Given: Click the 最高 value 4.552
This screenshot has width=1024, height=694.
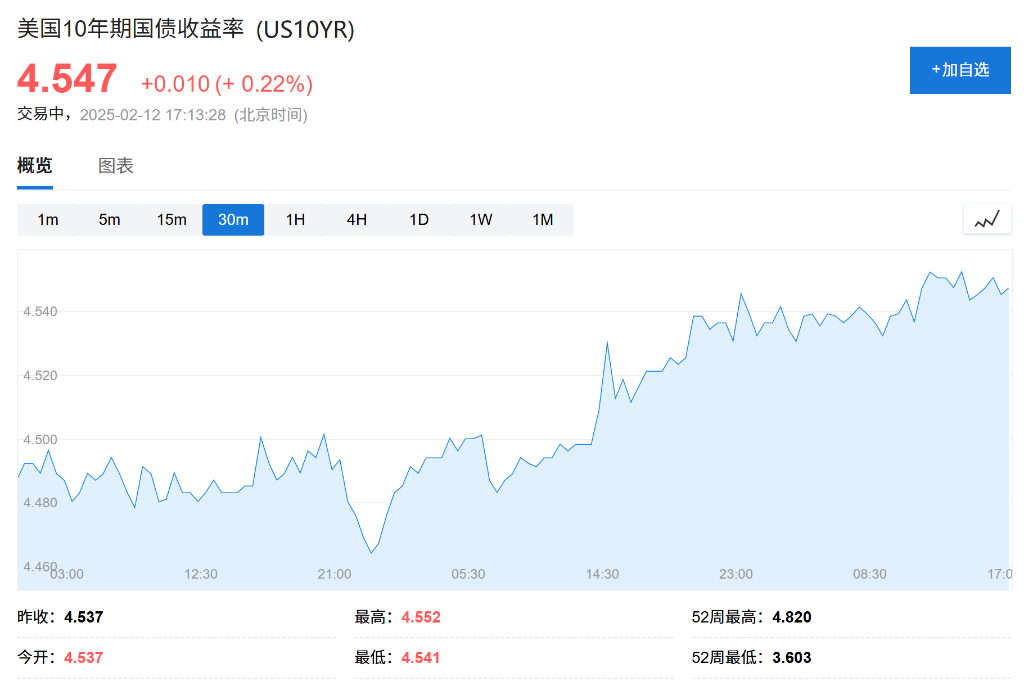Looking at the screenshot, I should tap(421, 617).
